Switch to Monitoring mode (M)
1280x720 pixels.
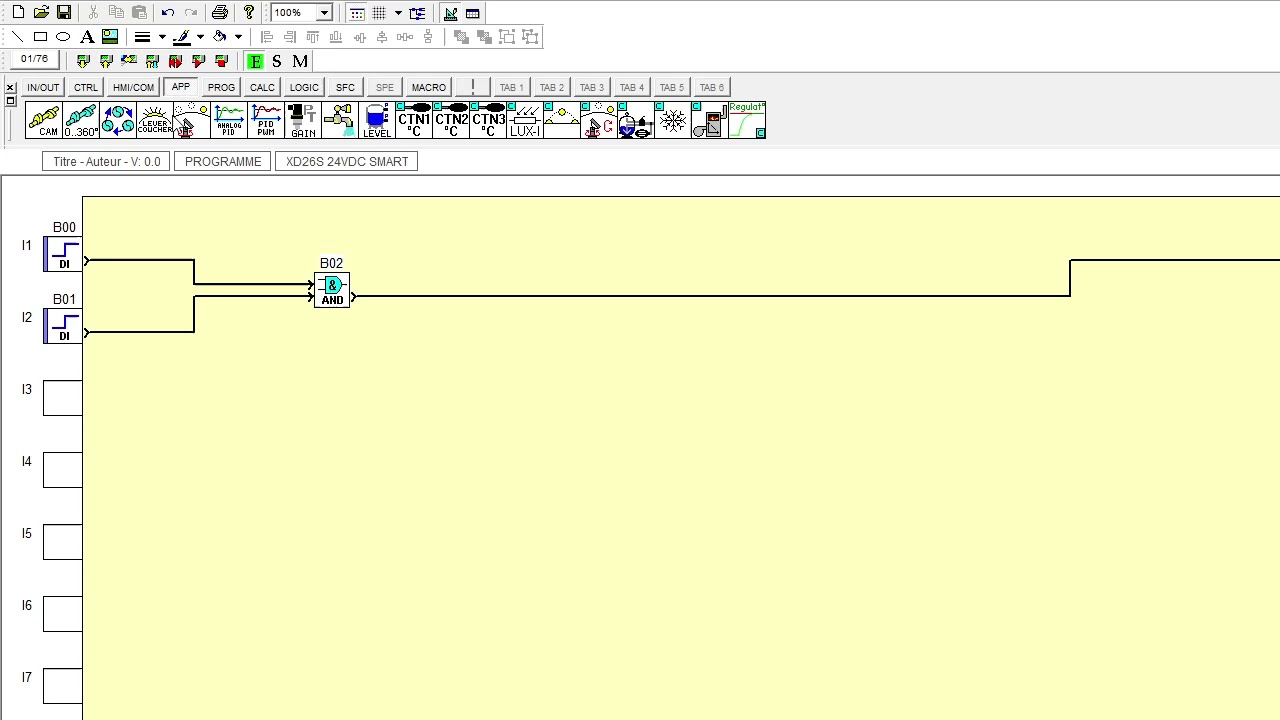point(300,61)
